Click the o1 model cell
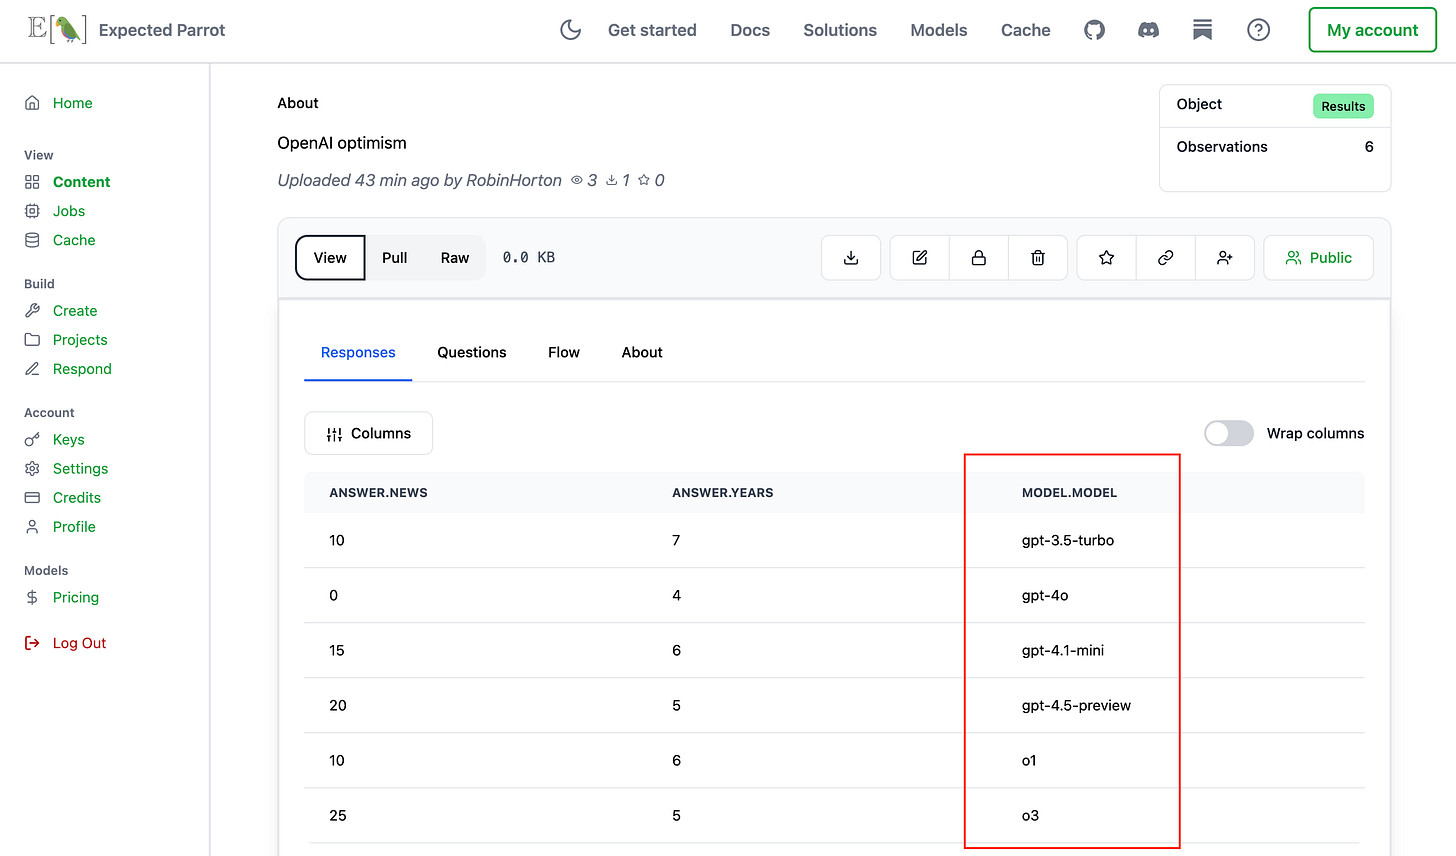The width and height of the screenshot is (1456, 856). (1029, 760)
